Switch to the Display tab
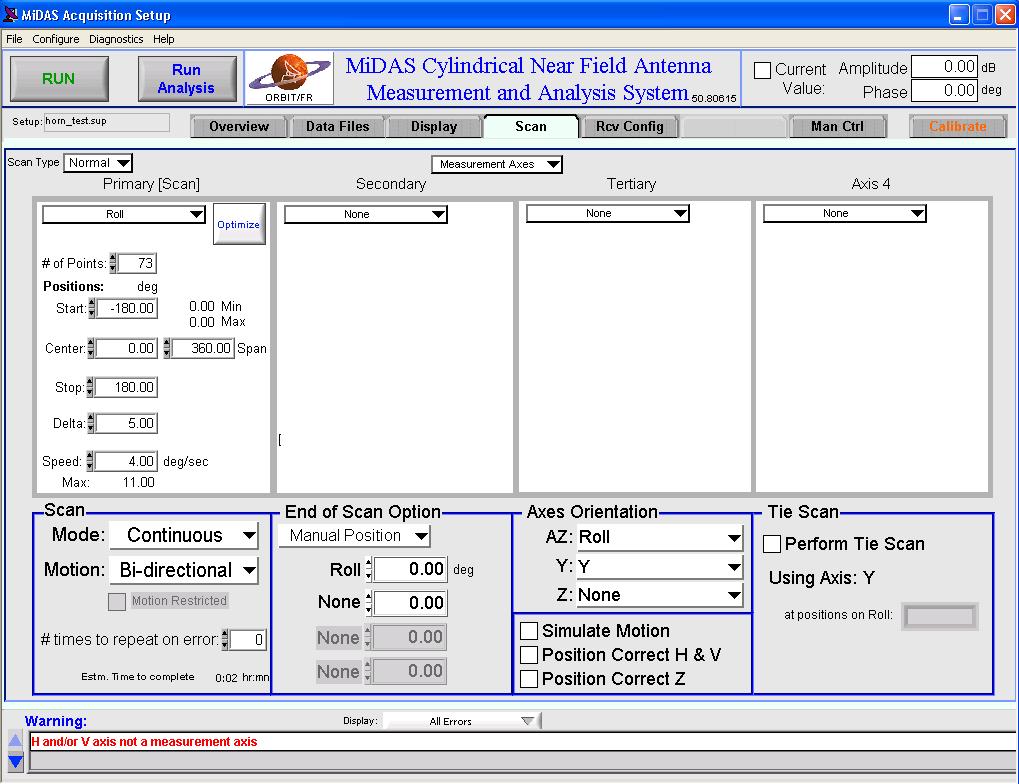The image size is (1019, 784). tap(434, 127)
